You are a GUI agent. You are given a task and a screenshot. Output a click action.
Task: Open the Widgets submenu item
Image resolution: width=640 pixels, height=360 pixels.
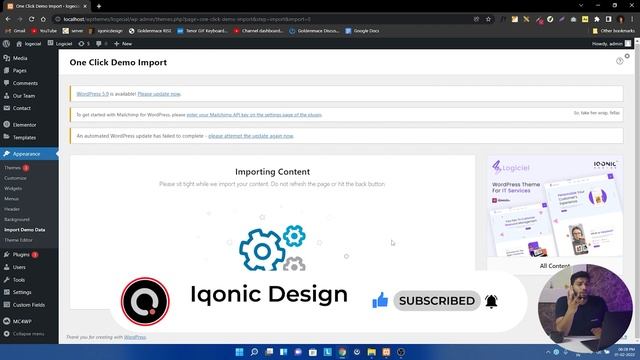[13, 189]
